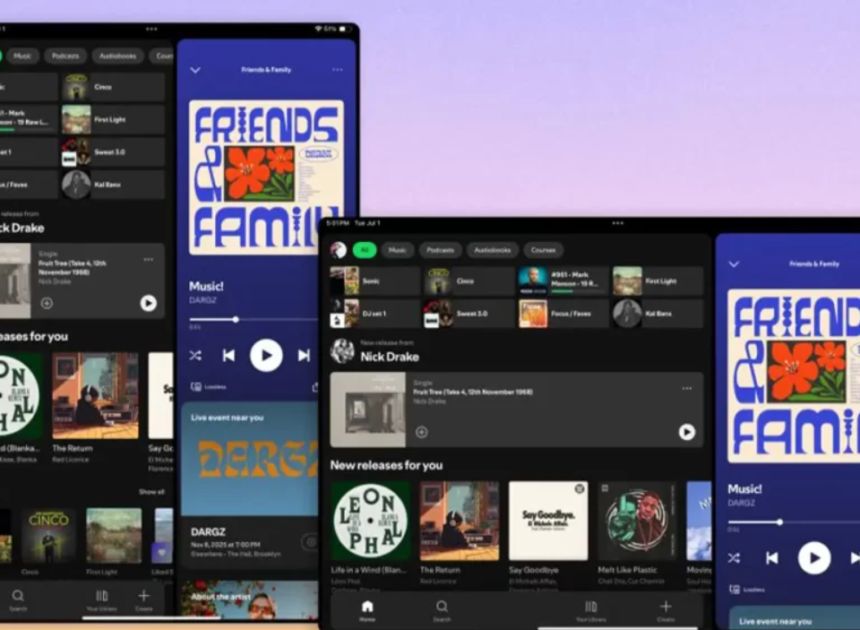Screen dimensions: 860x630
Task: Open the Melt Like Plastic album thumbnail
Action: click(636, 518)
